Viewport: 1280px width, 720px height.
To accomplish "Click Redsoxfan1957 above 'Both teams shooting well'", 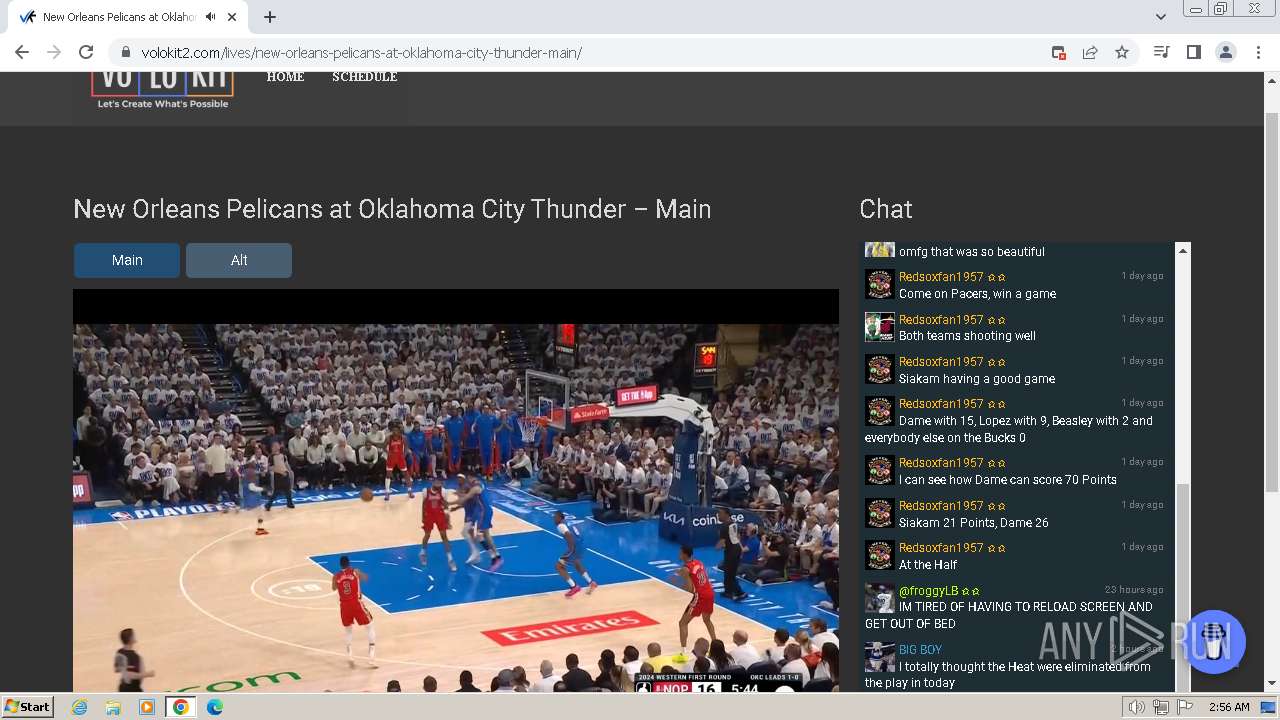I will pyautogui.click(x=941, y=320).
